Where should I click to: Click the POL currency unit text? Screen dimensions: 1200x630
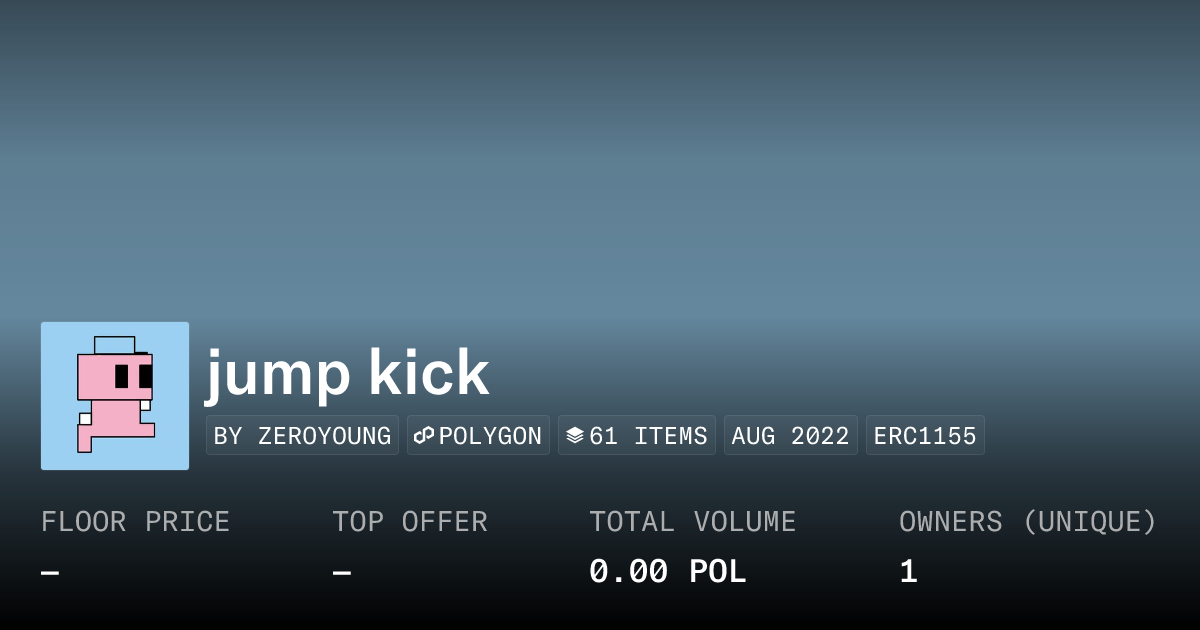click(717, 572)
